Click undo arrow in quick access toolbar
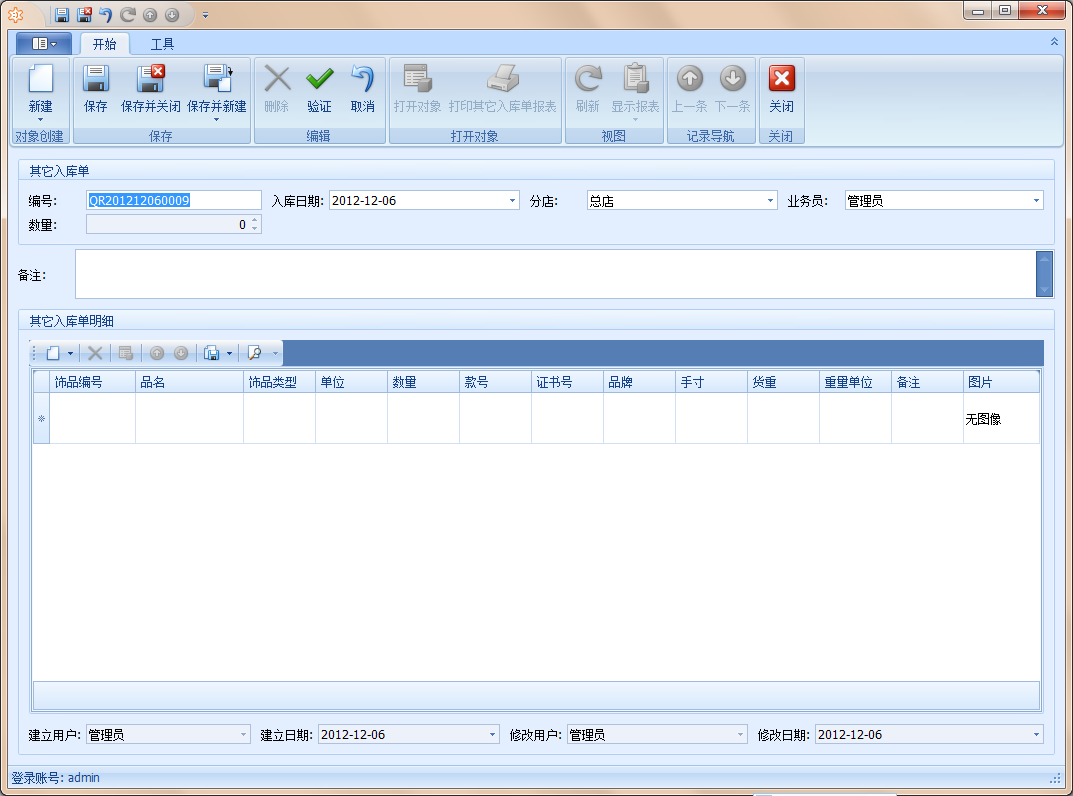This screenshot has height=796, width=1073. pos(105,14)
